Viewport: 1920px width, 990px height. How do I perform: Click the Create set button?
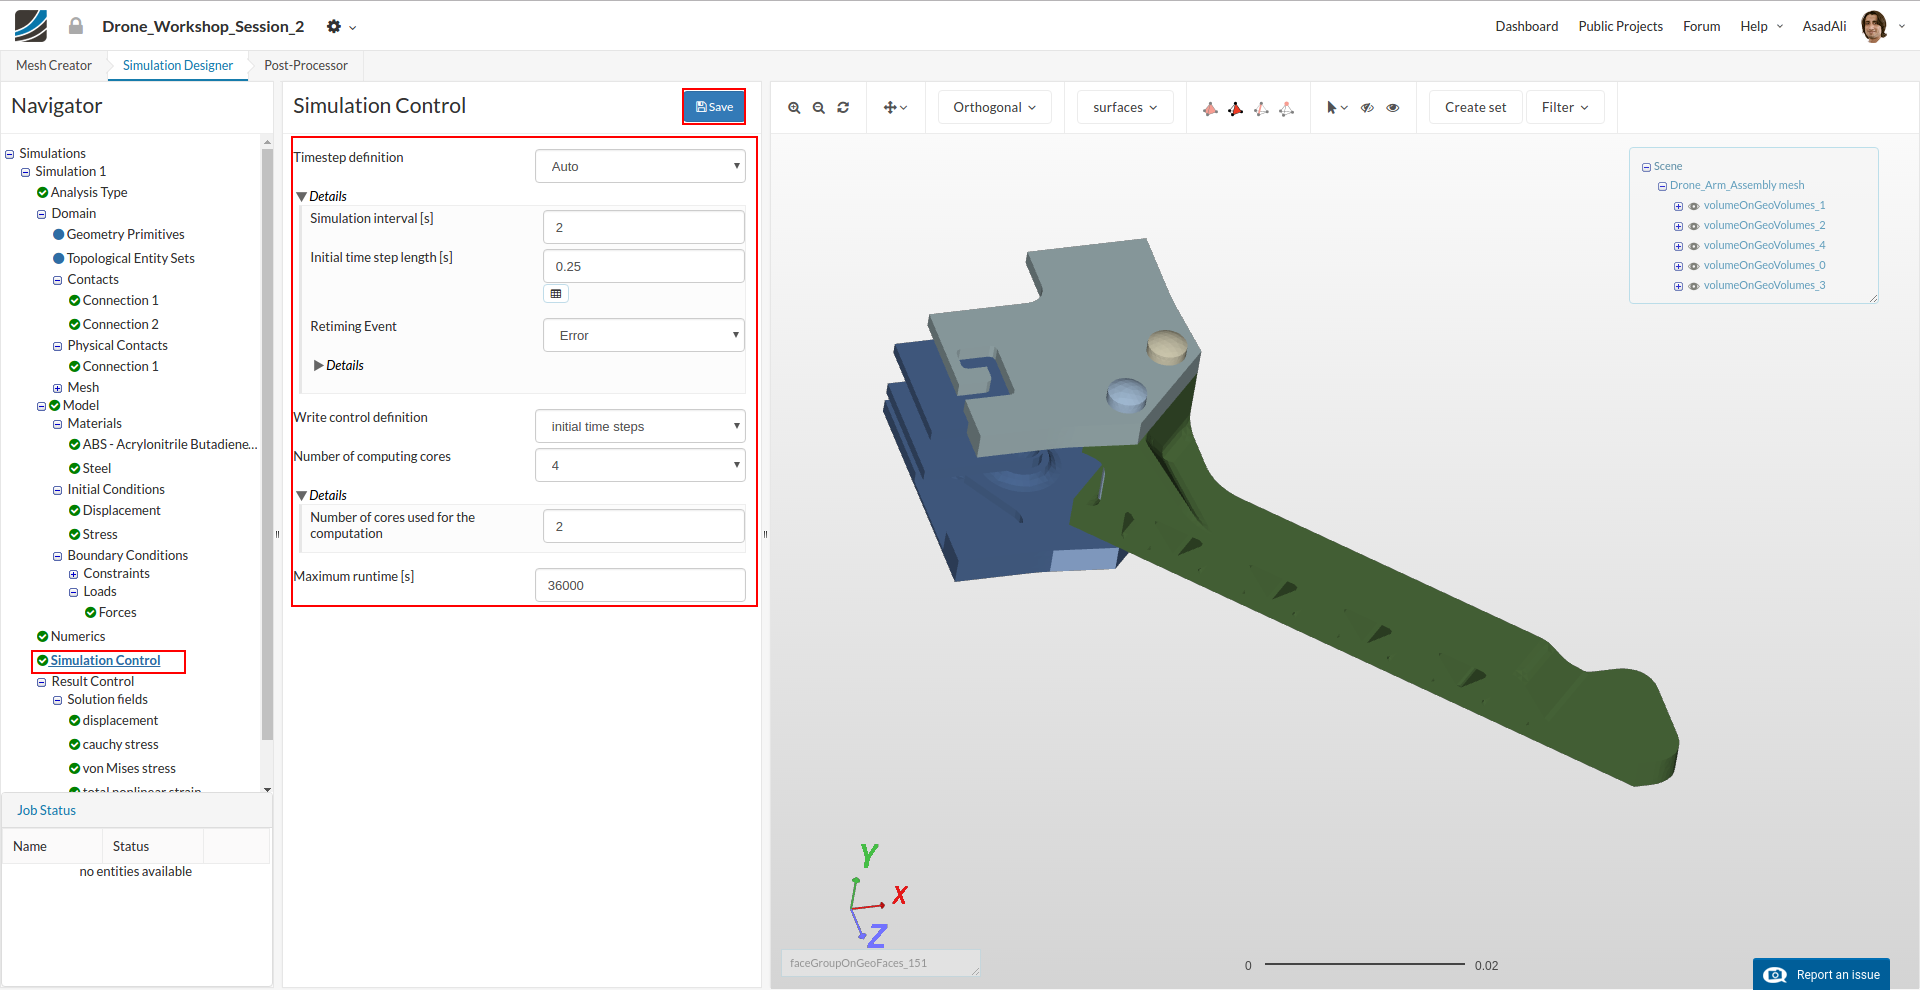(1475, 107)
